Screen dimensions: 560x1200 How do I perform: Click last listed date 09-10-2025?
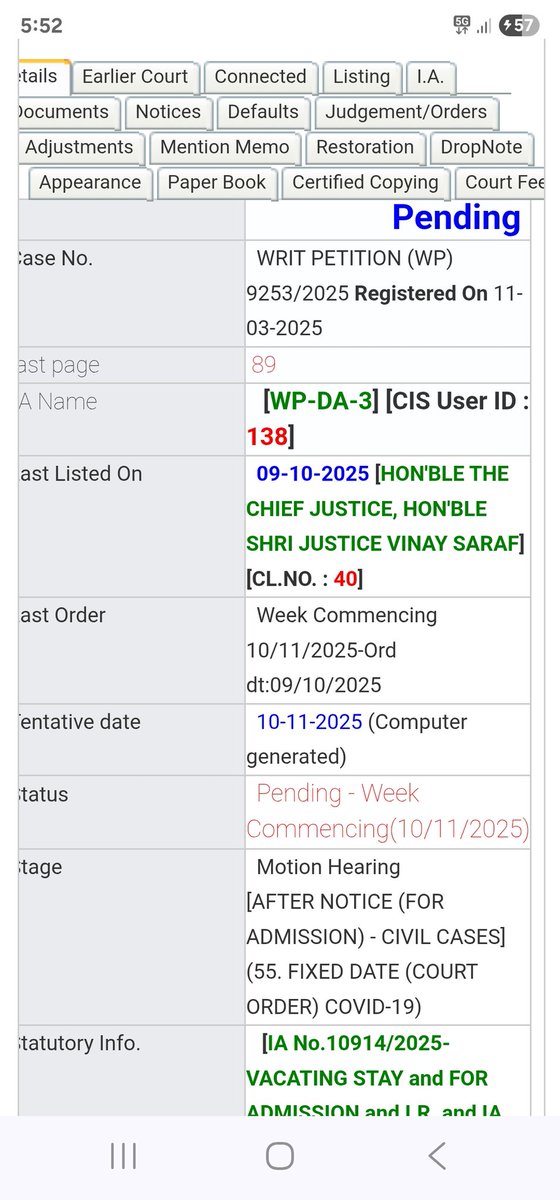click(313, 474)
